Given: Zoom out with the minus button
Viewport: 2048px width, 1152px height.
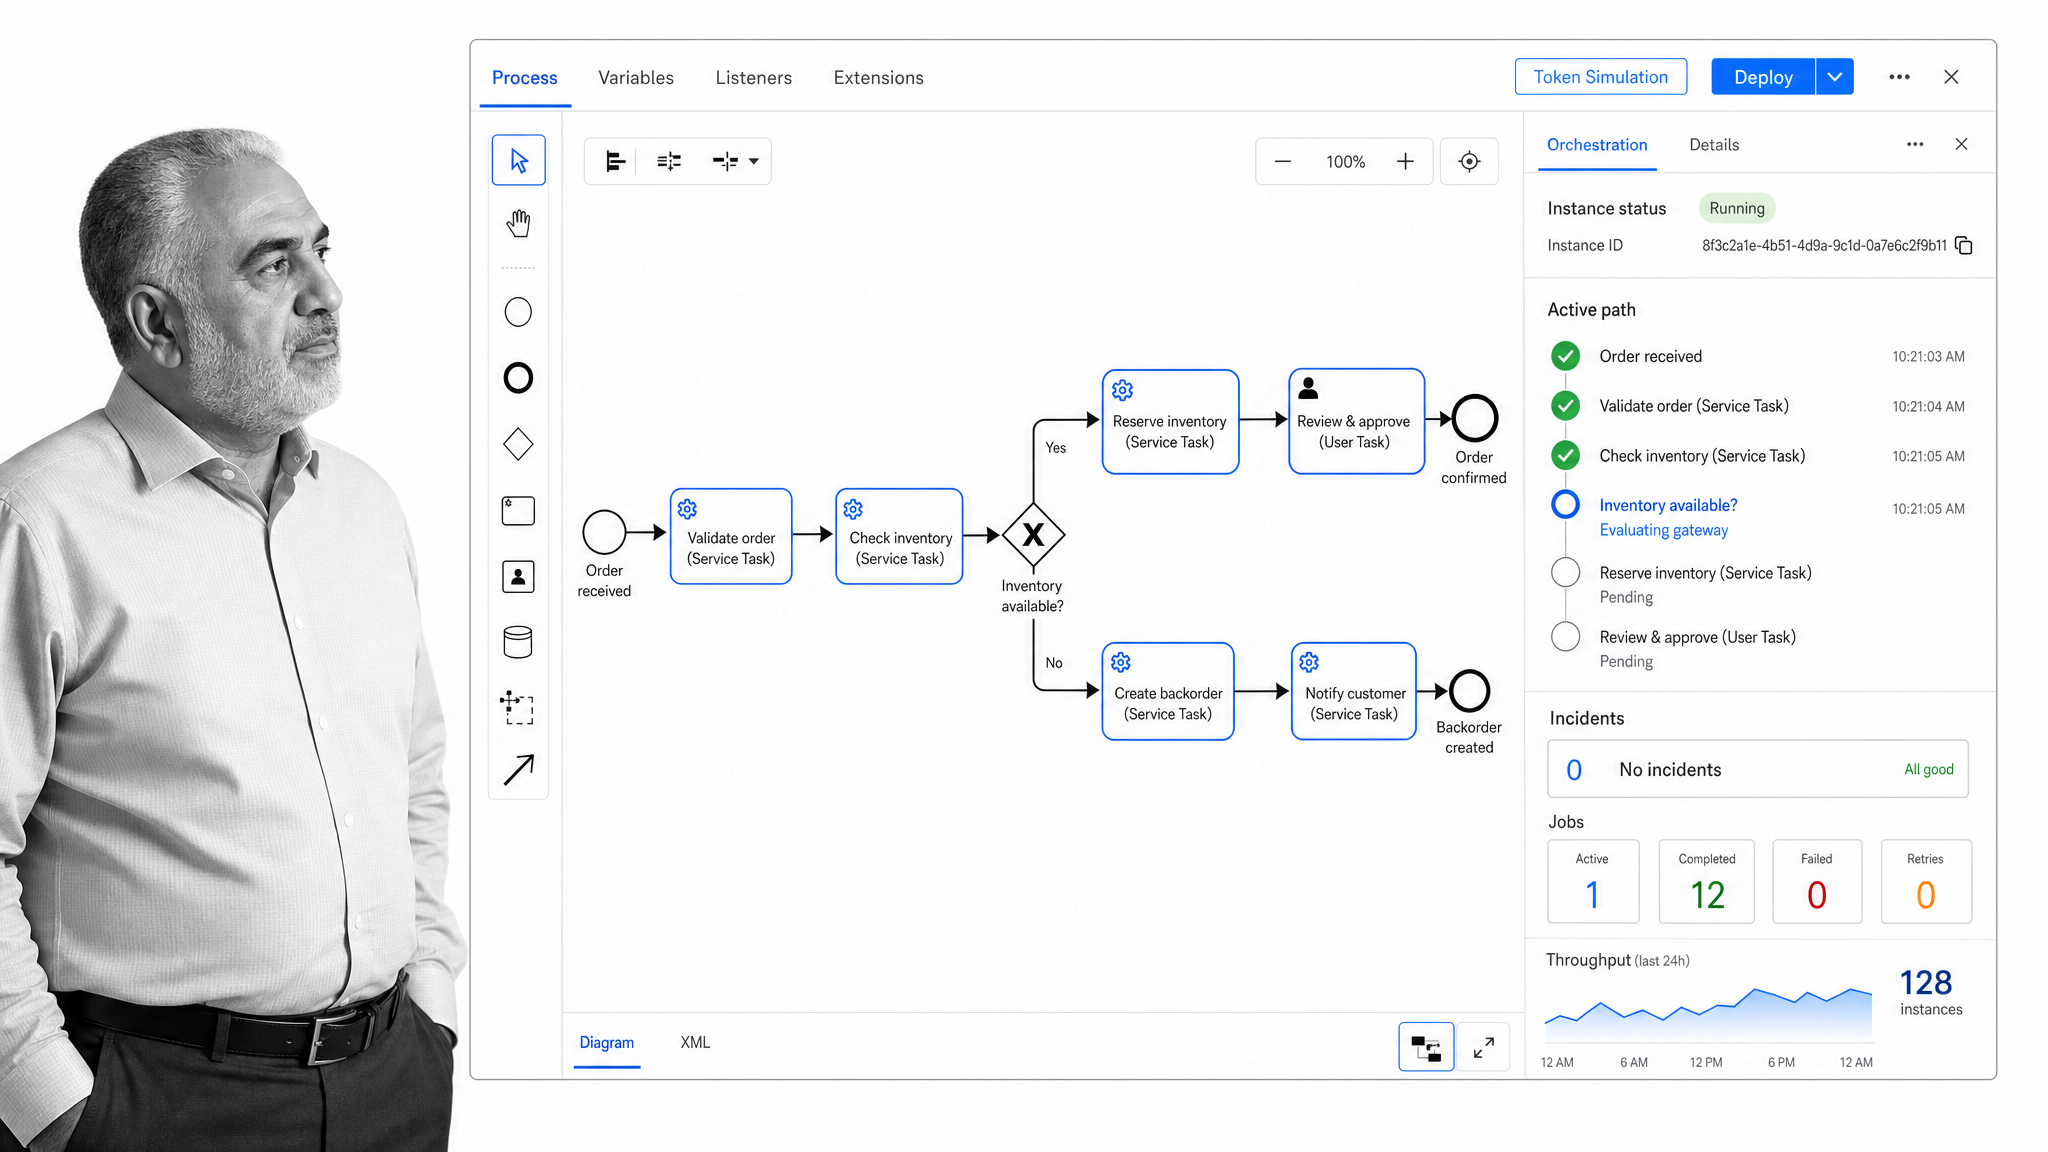Looking at the screenshot, I should [x=1283, y=161].
